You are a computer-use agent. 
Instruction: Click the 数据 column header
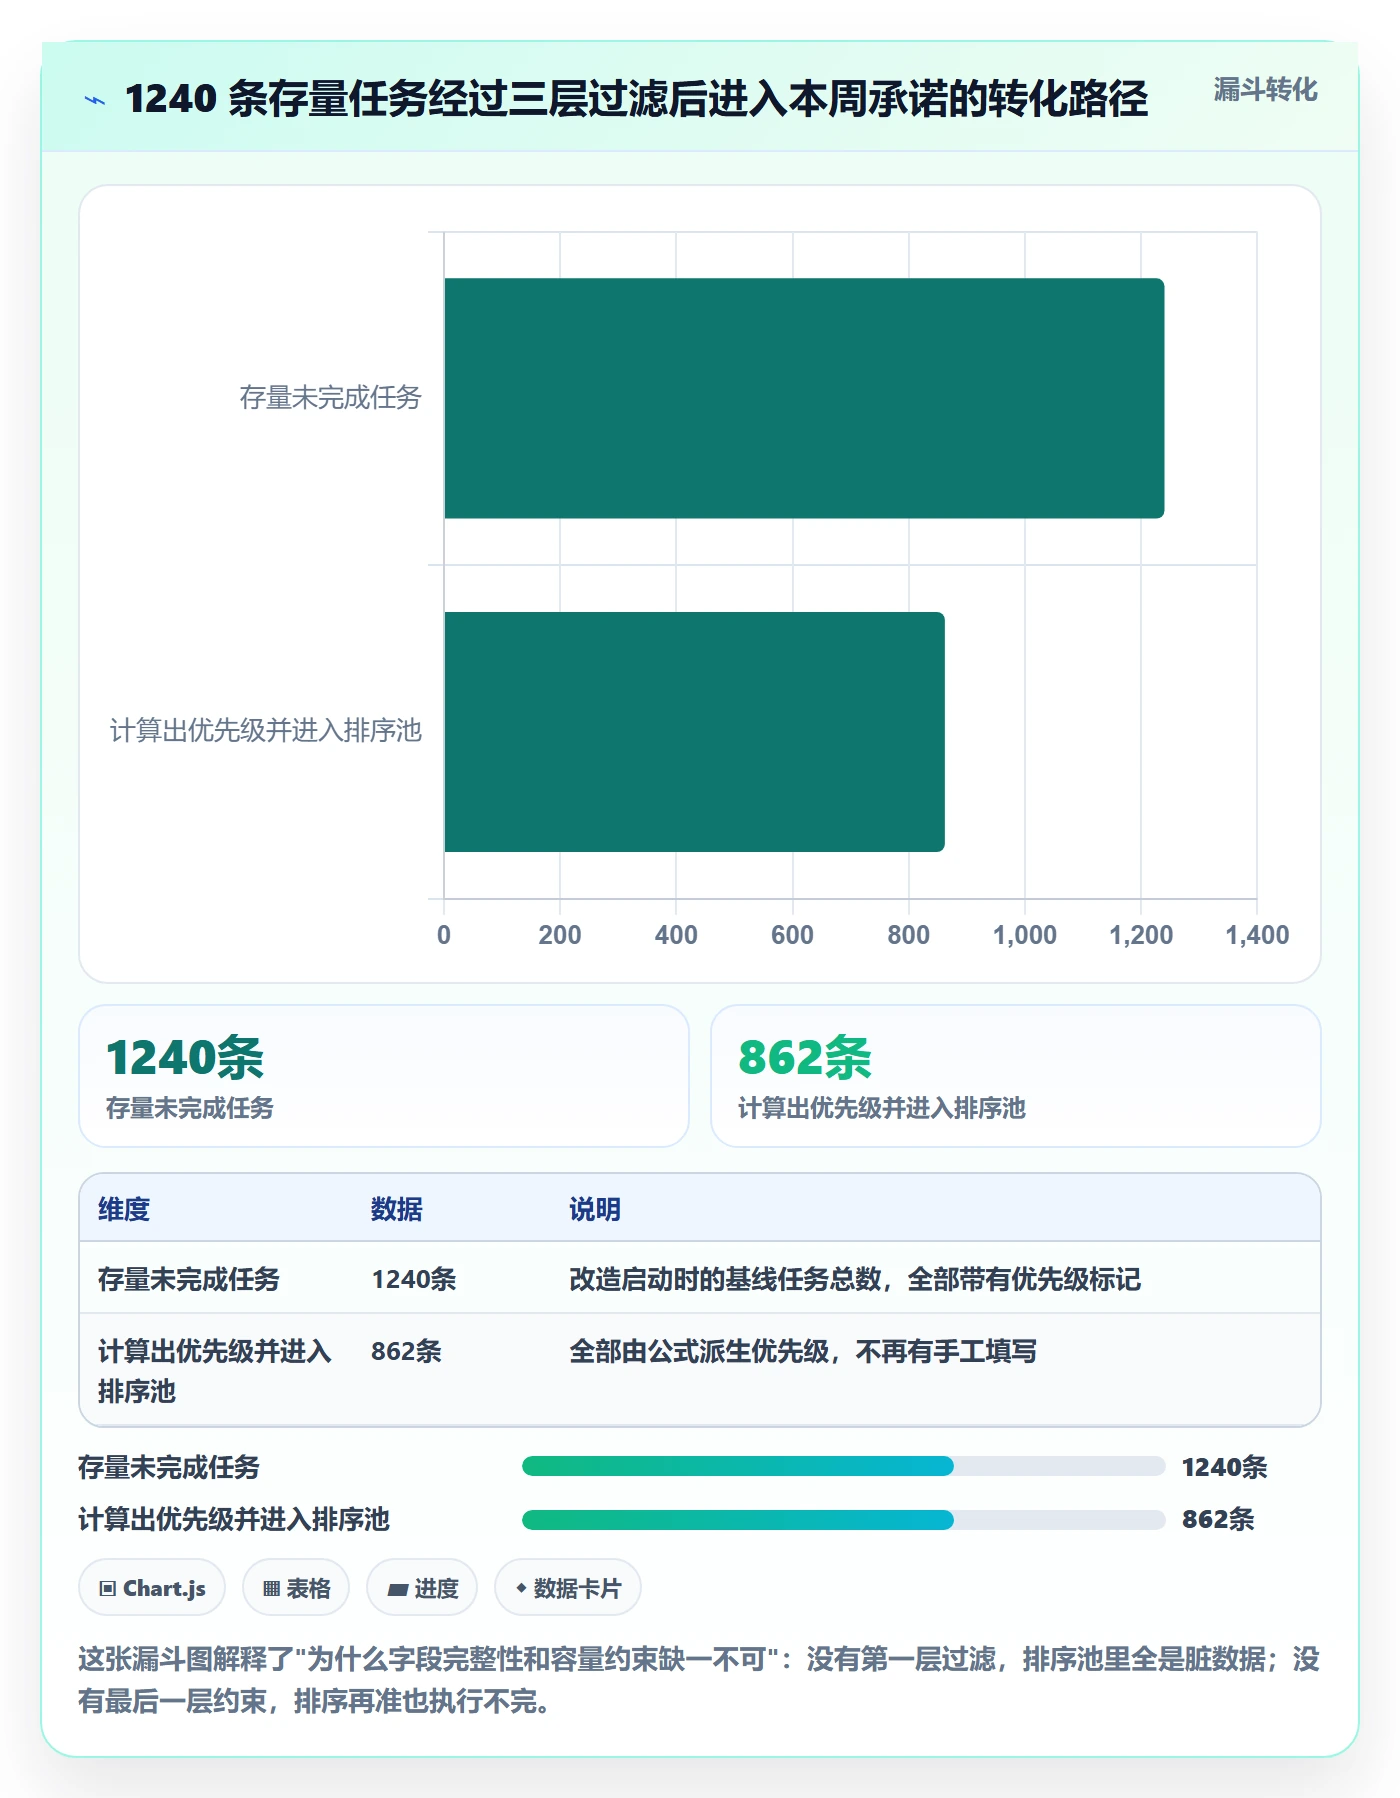pos(397,1210)
